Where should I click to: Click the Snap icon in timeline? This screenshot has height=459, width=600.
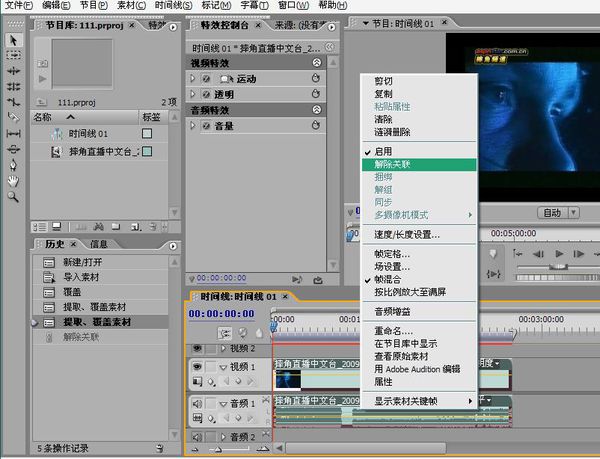coord(226,333)
